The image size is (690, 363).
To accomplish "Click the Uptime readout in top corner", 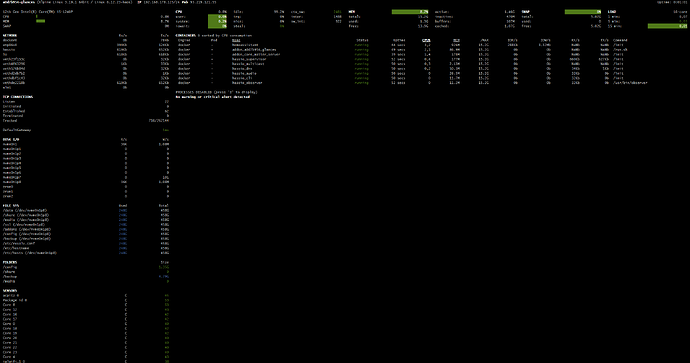I will point(672,2).
